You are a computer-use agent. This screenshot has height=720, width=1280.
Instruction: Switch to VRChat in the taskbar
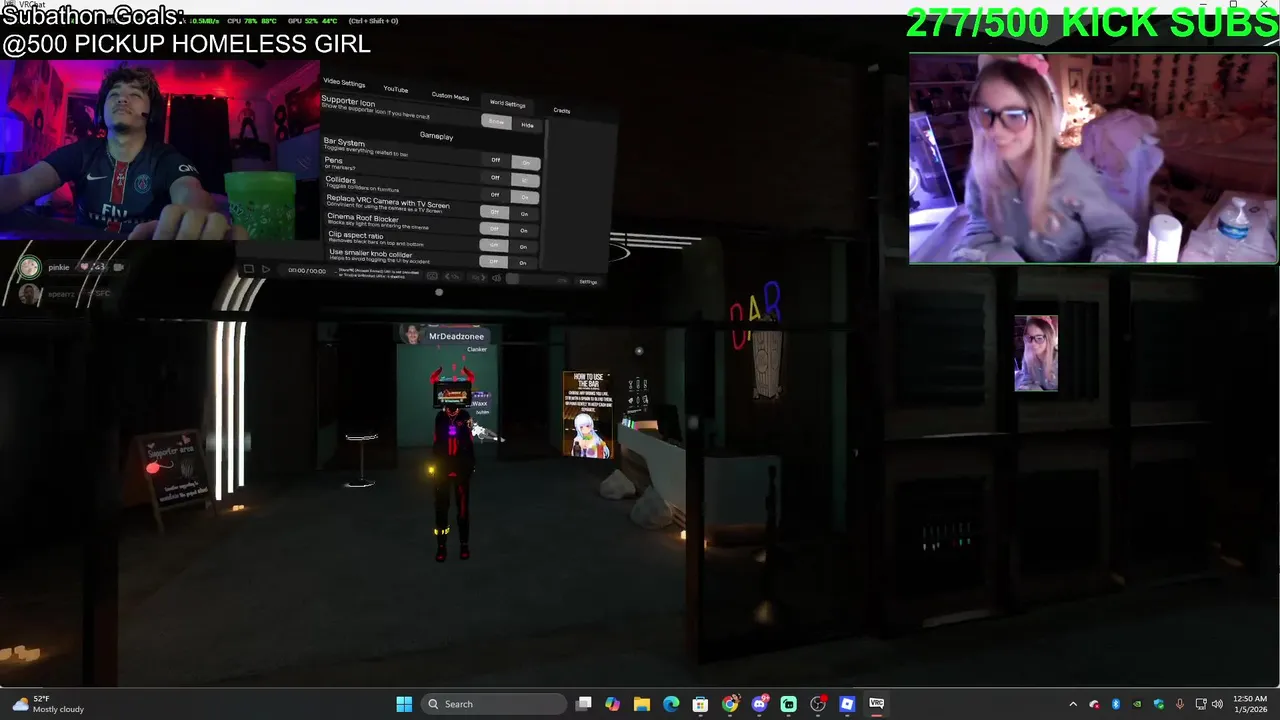point(876,704)
